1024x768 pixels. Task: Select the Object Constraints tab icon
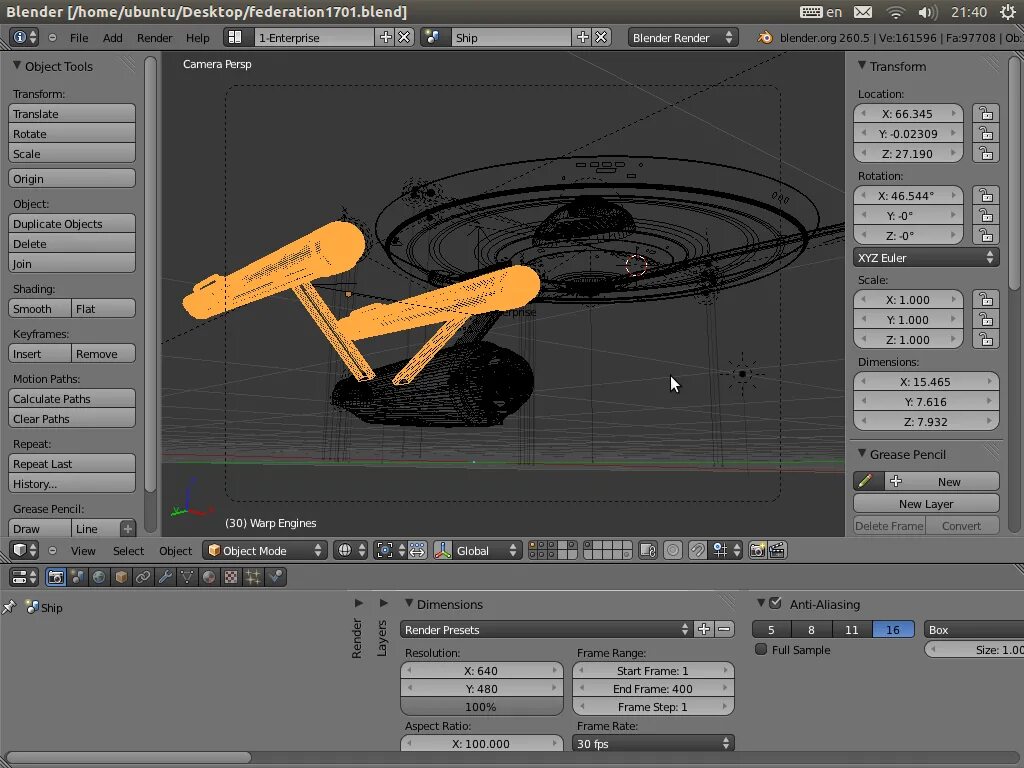pos(143,577)
